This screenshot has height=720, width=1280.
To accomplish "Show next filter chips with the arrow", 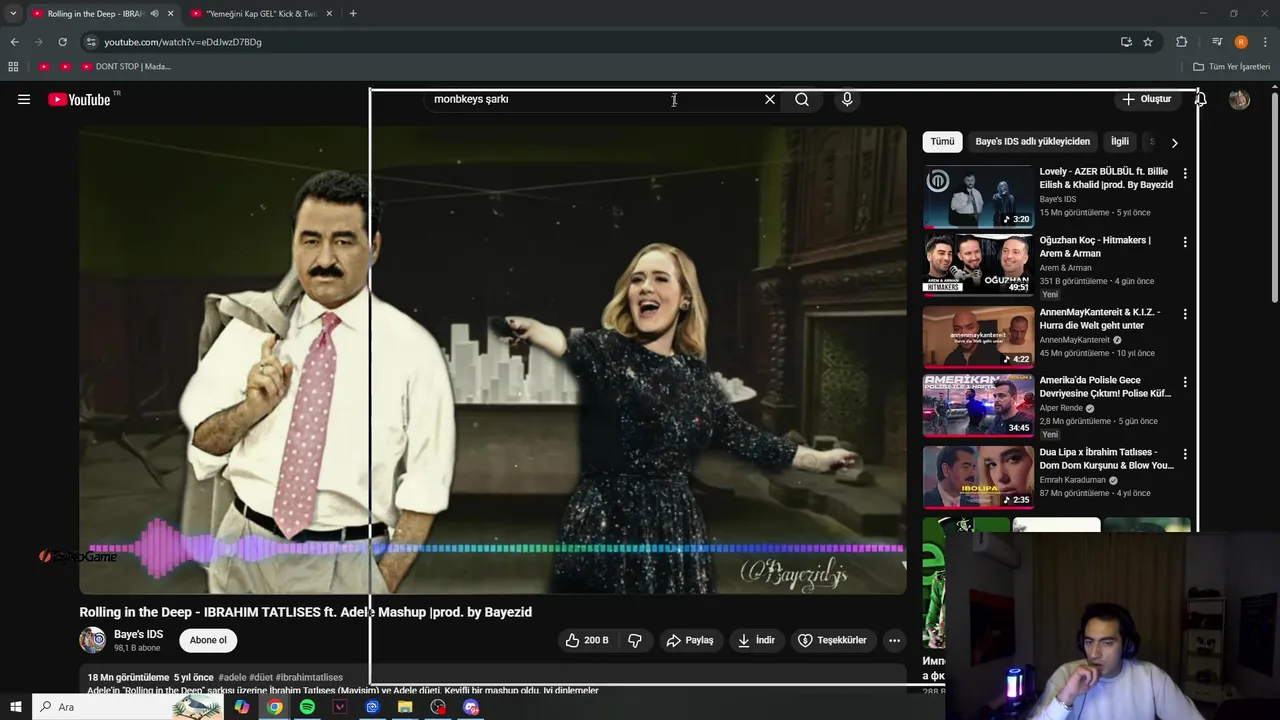I will click(x=1174, y=142).
